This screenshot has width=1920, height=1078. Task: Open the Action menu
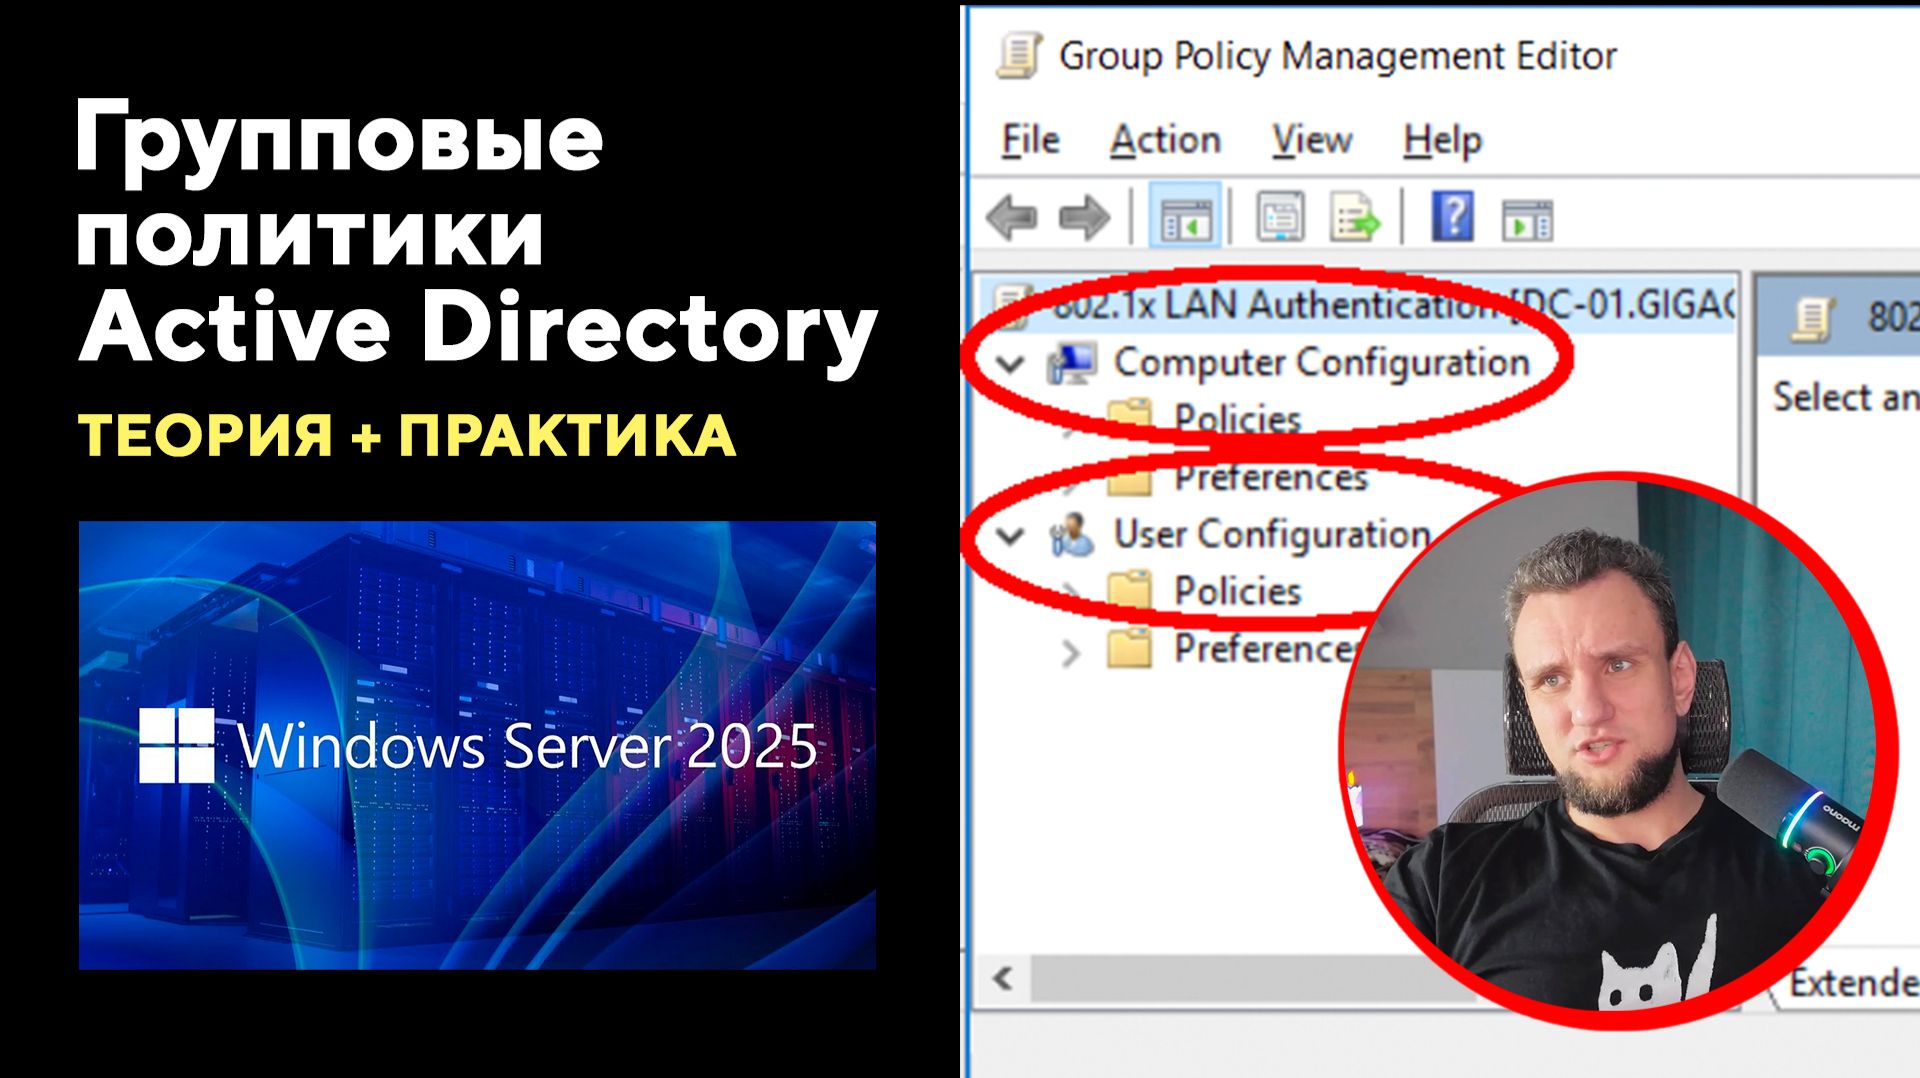1165,140
